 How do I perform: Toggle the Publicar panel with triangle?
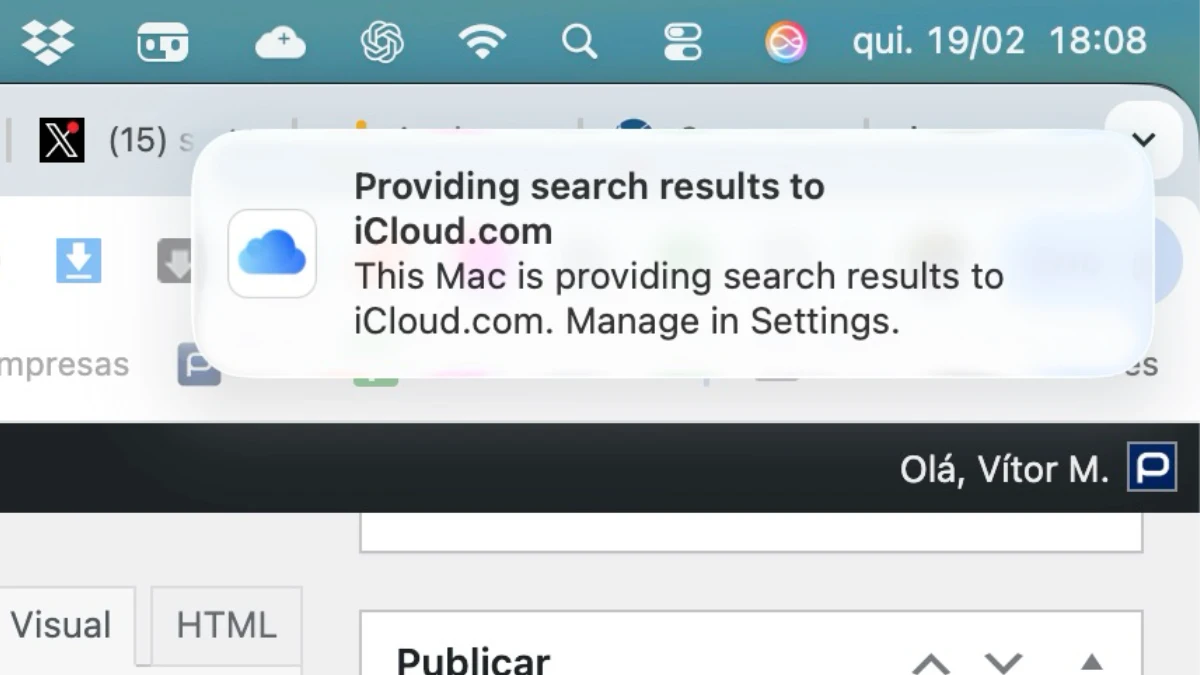click(x=1092, y=662)
